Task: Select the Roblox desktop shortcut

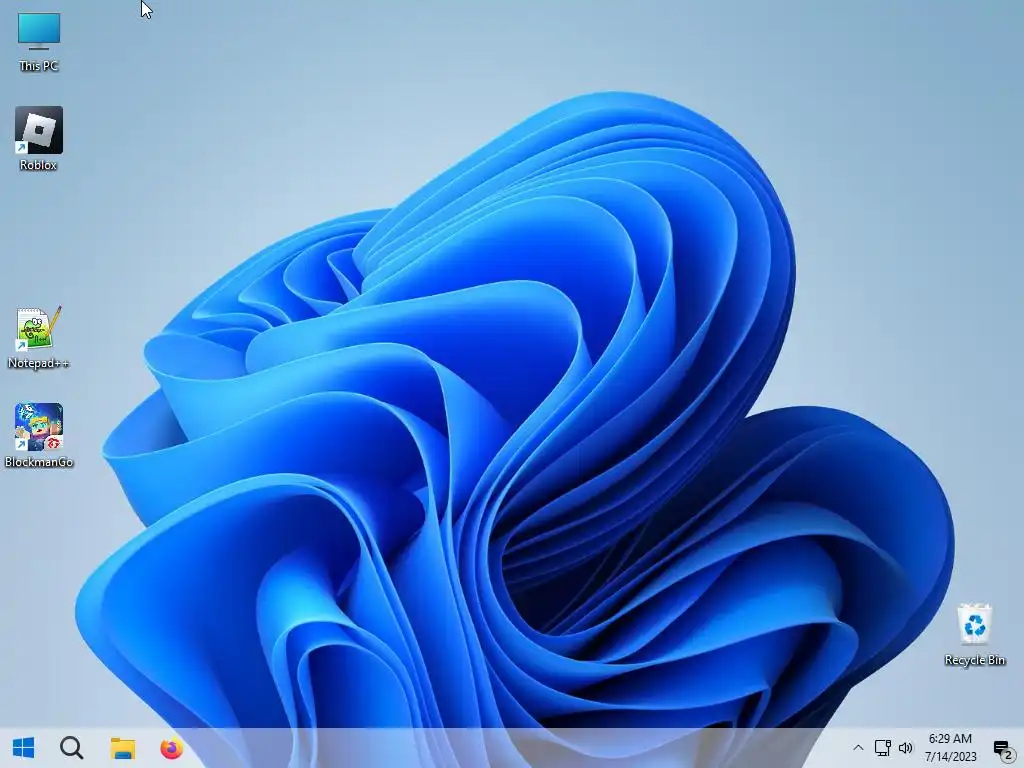Action: (39, 138)
